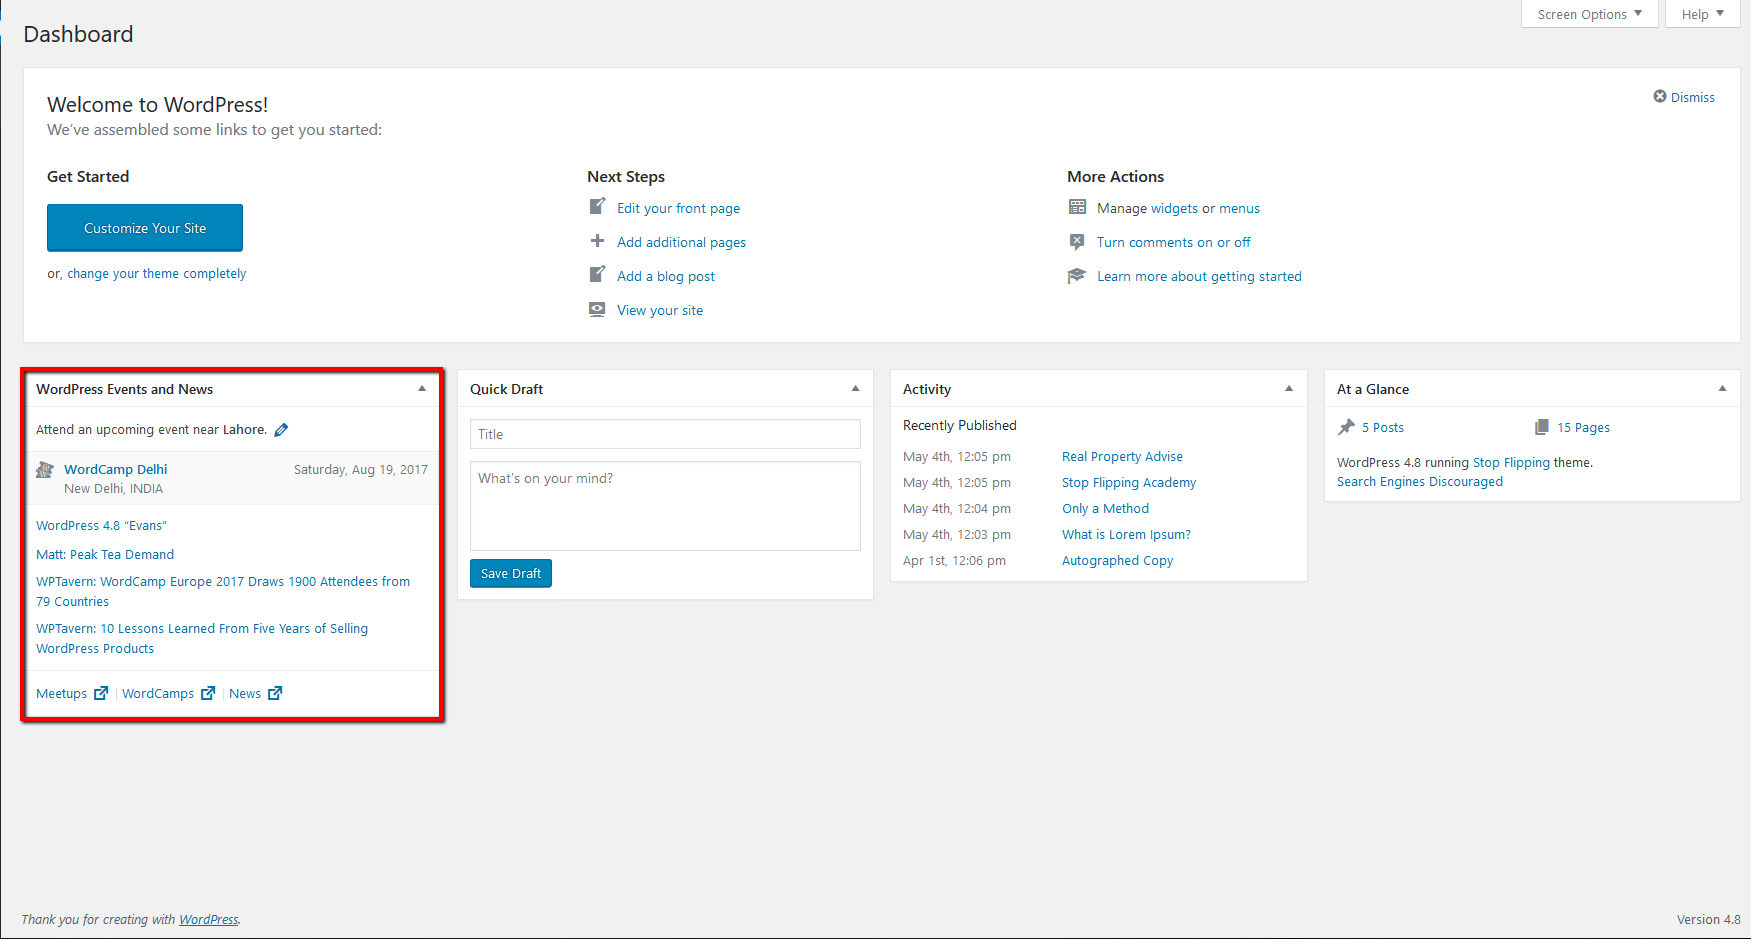Open the Help dropdown tab
Viewport: 1751px width, 939px height.
click(x=1702, y=14)
